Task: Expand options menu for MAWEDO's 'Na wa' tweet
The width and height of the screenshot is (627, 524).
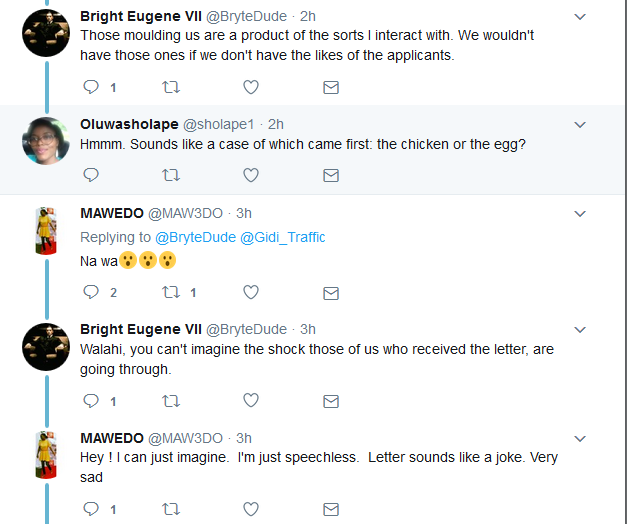Action: 580,214
